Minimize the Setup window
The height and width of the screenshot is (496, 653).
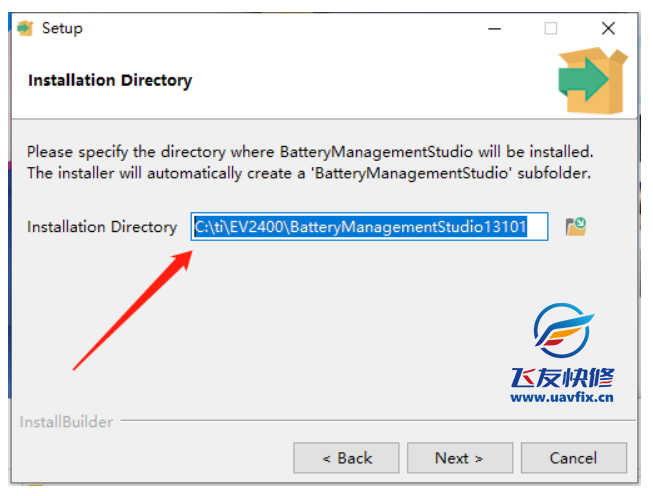pyautogui.click(x=493, y=28)
